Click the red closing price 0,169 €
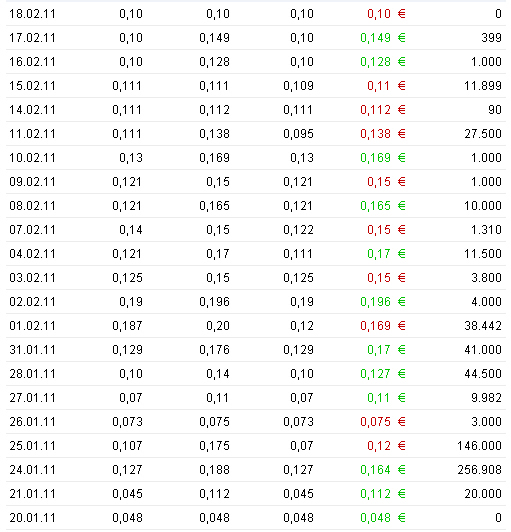Image resolution: width=511 pixels, height=532 pixels. [x=383, y=326]
